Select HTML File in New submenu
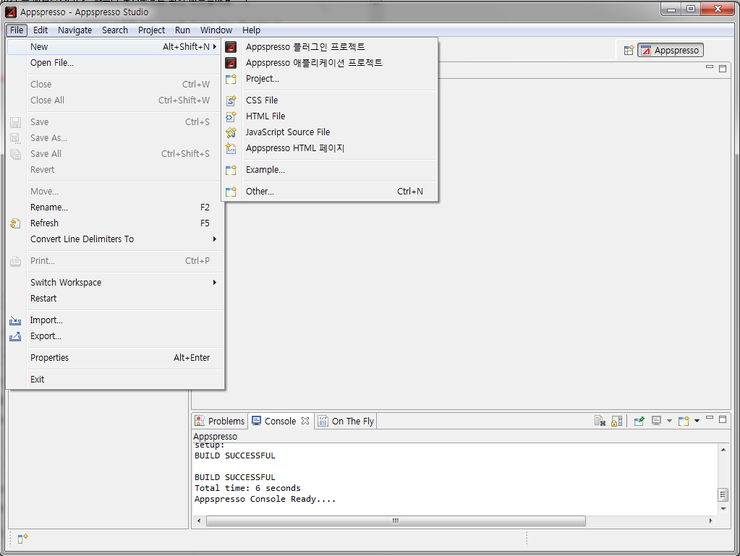Viewport: 740px width, 556px height. (265, 116)
